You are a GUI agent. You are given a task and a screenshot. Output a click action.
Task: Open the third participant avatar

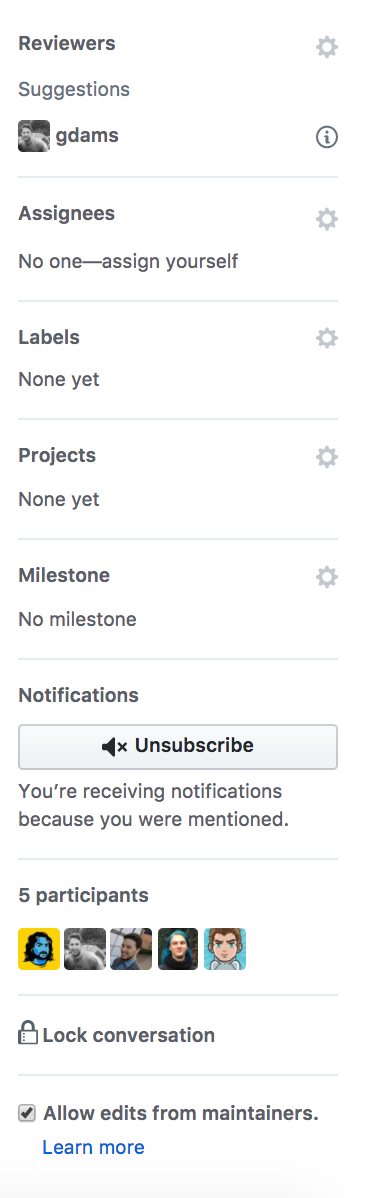click(x=131, y=949)
